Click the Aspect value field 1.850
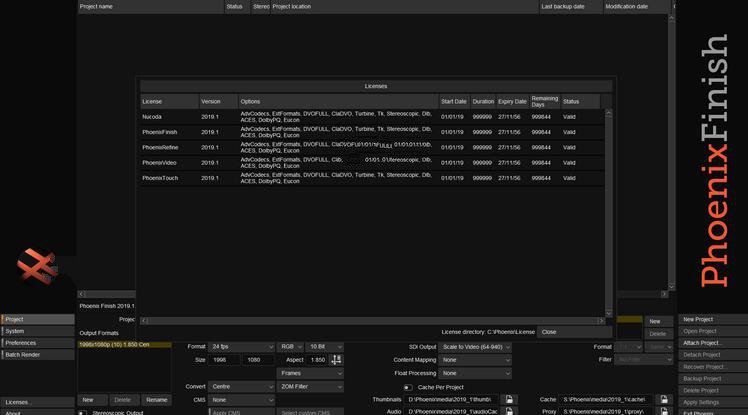The width and height of the screenshot is (748, 415). pyautogui.click(x=318, y=360)
